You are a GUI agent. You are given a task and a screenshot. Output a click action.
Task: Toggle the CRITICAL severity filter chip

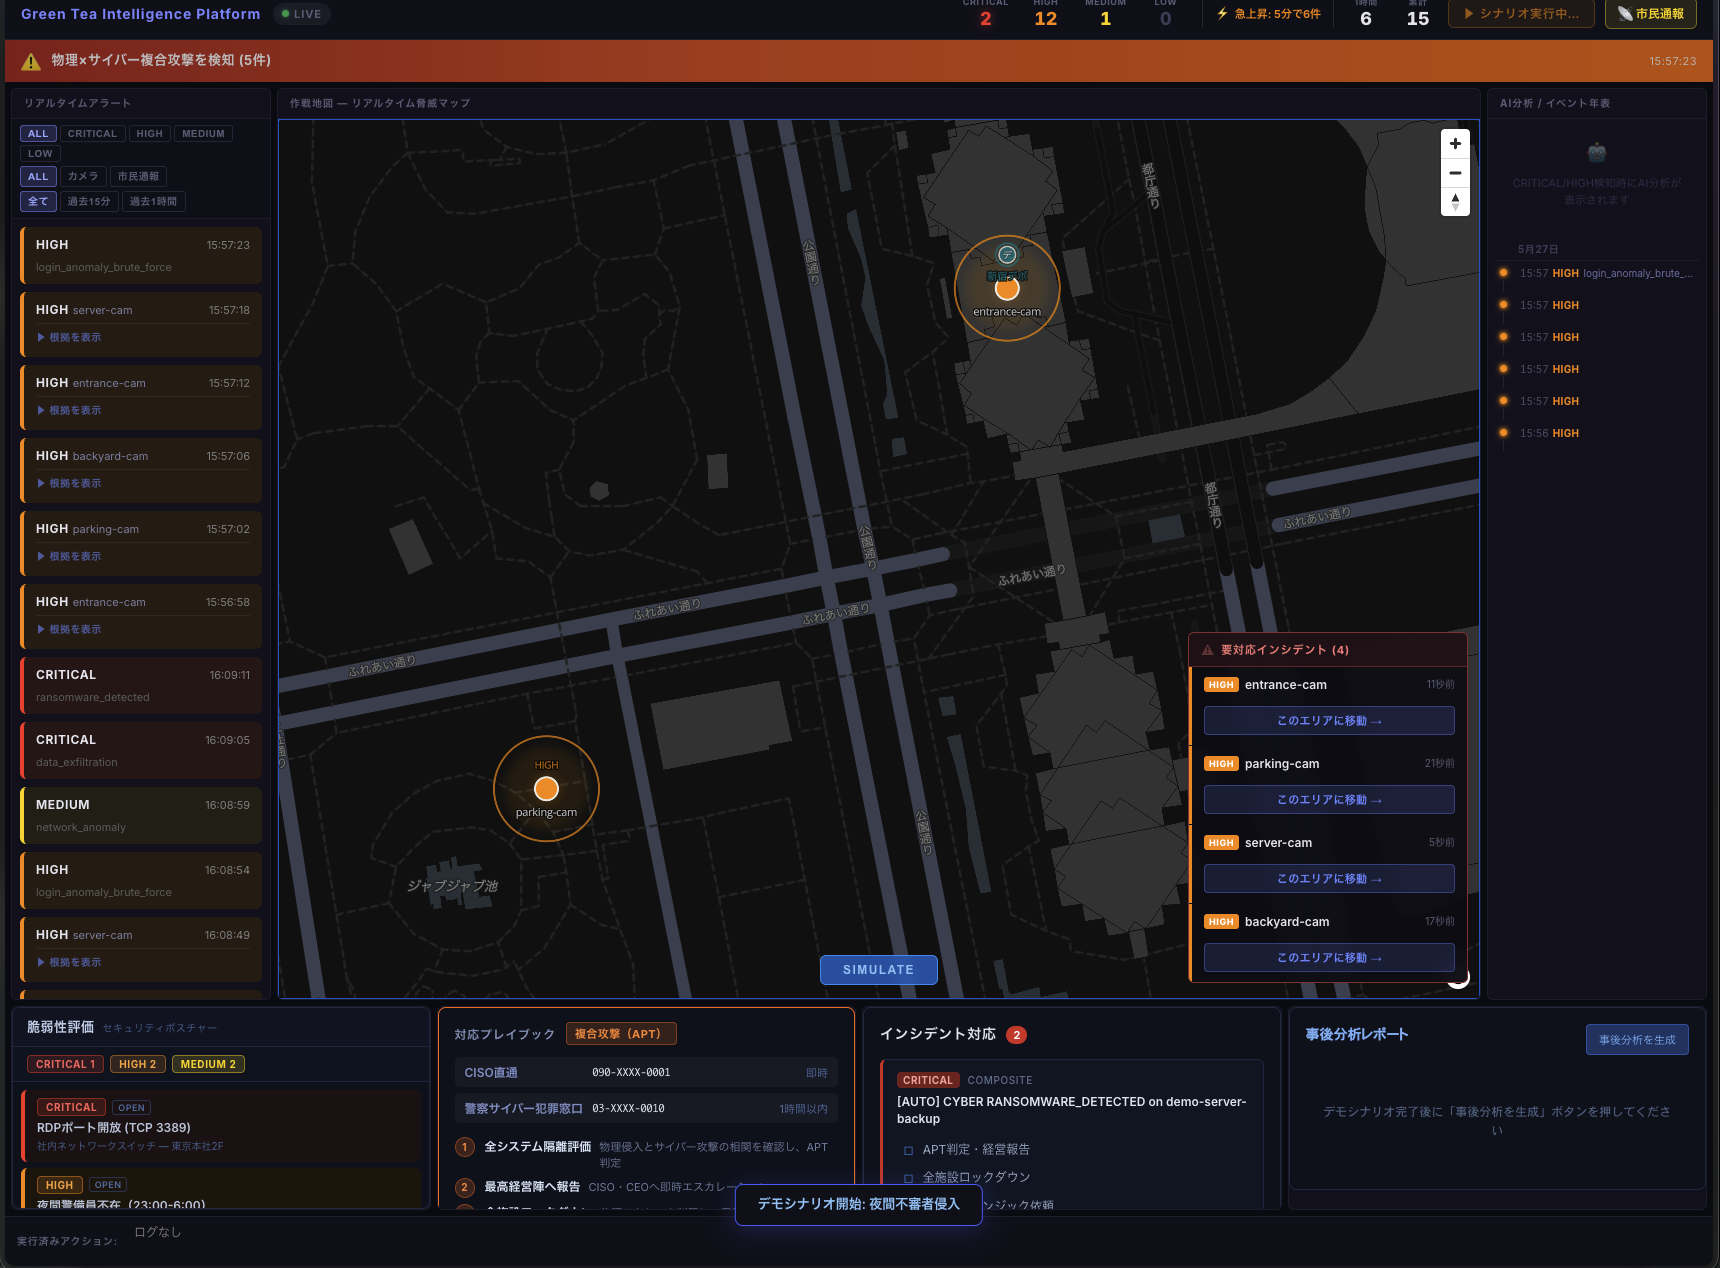[92, 134]
